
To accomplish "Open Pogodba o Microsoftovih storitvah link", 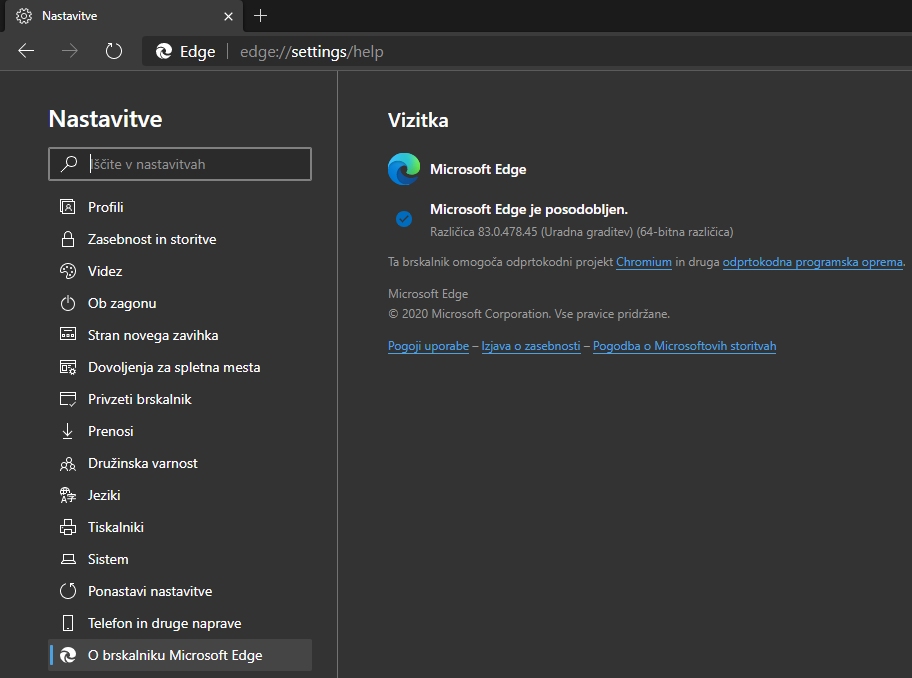I will tap(685, 346).
